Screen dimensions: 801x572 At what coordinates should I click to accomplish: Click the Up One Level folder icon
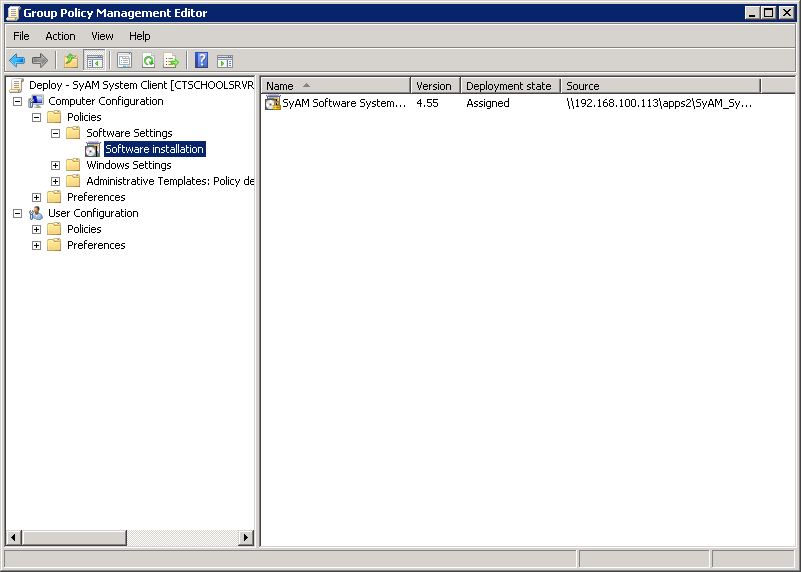click(71, 61)
